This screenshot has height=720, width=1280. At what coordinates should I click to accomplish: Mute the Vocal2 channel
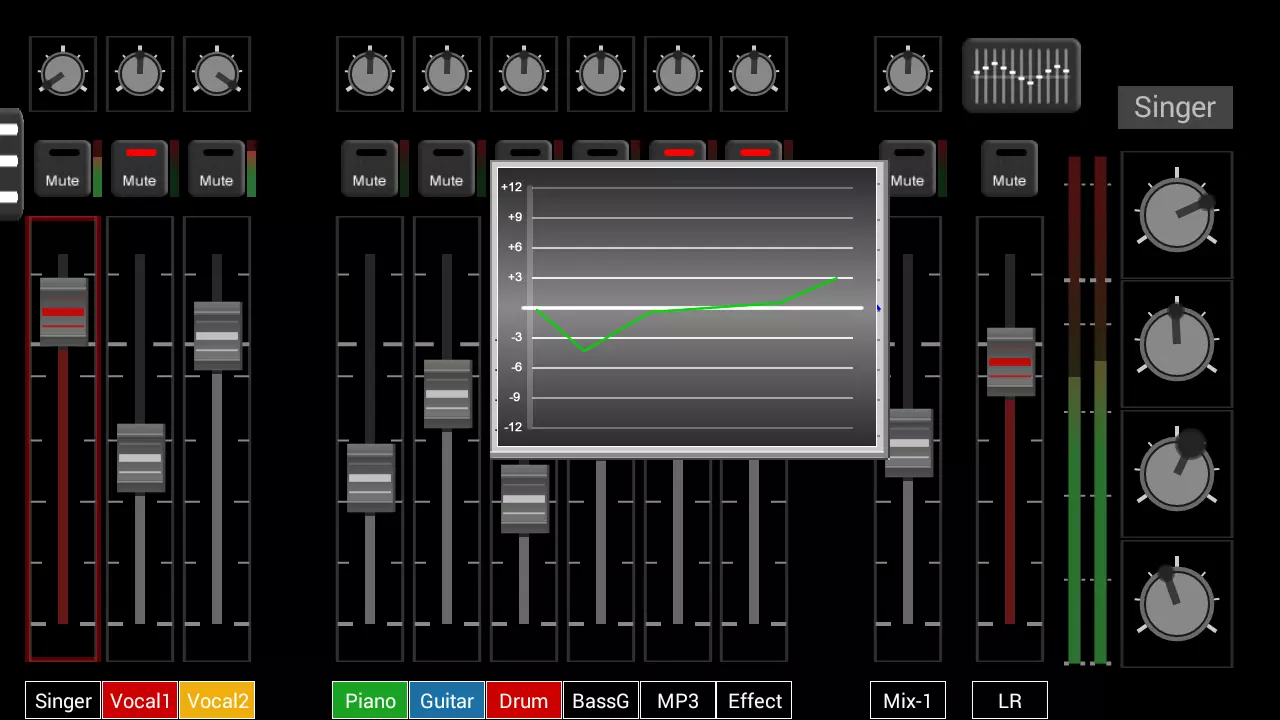click(x=216, y=169)
